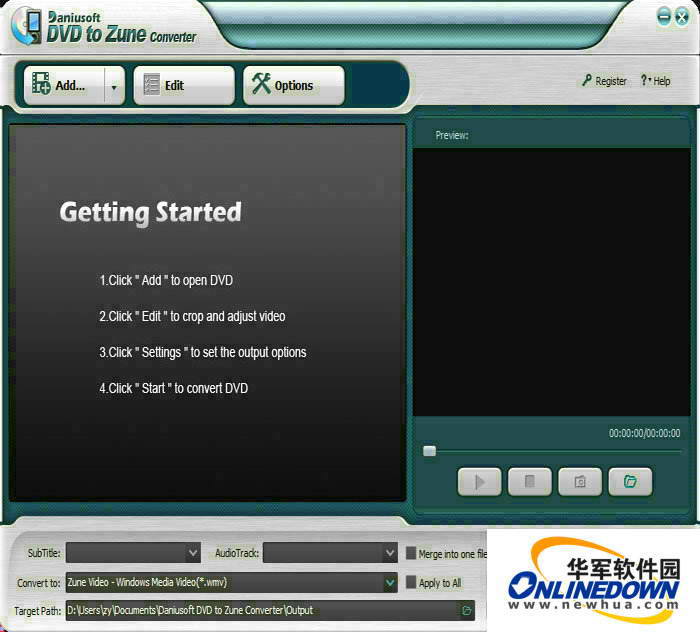Enable Merge into one file checkbox

coord(411,553)
